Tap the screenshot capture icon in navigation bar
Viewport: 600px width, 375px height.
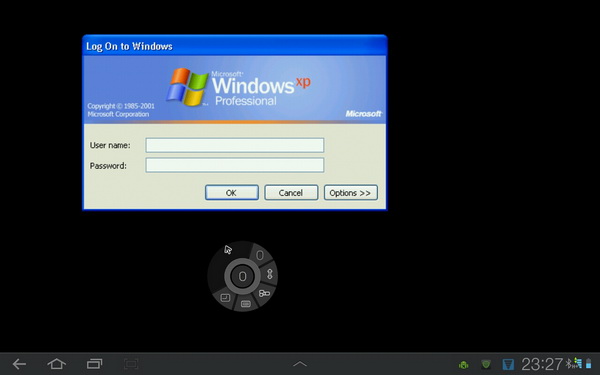131,364
